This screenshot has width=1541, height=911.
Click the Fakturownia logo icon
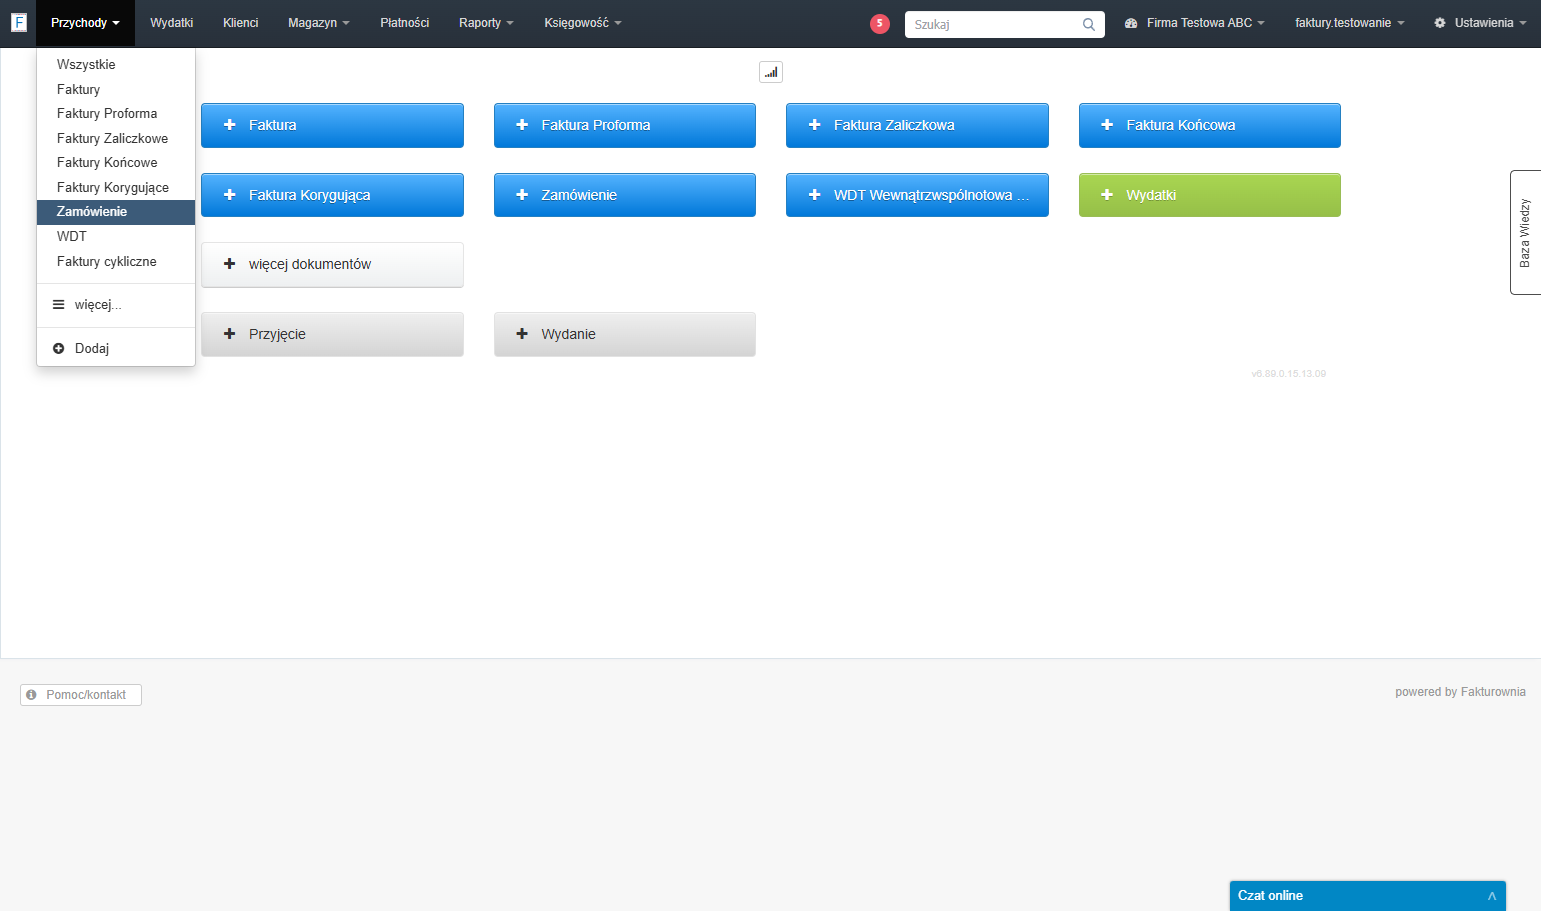pos(19,22)
